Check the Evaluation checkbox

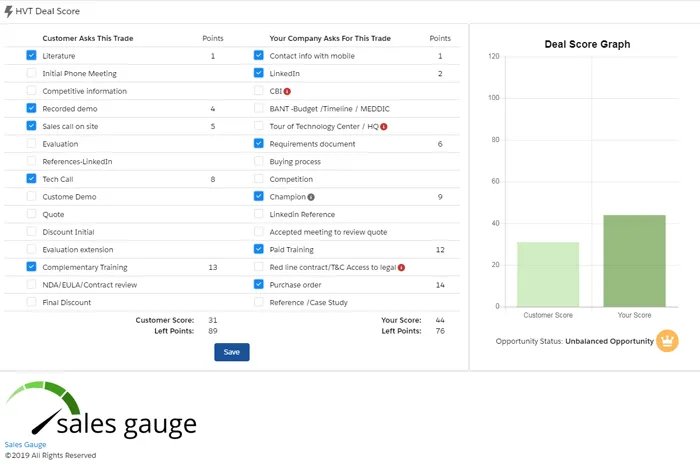31,143
